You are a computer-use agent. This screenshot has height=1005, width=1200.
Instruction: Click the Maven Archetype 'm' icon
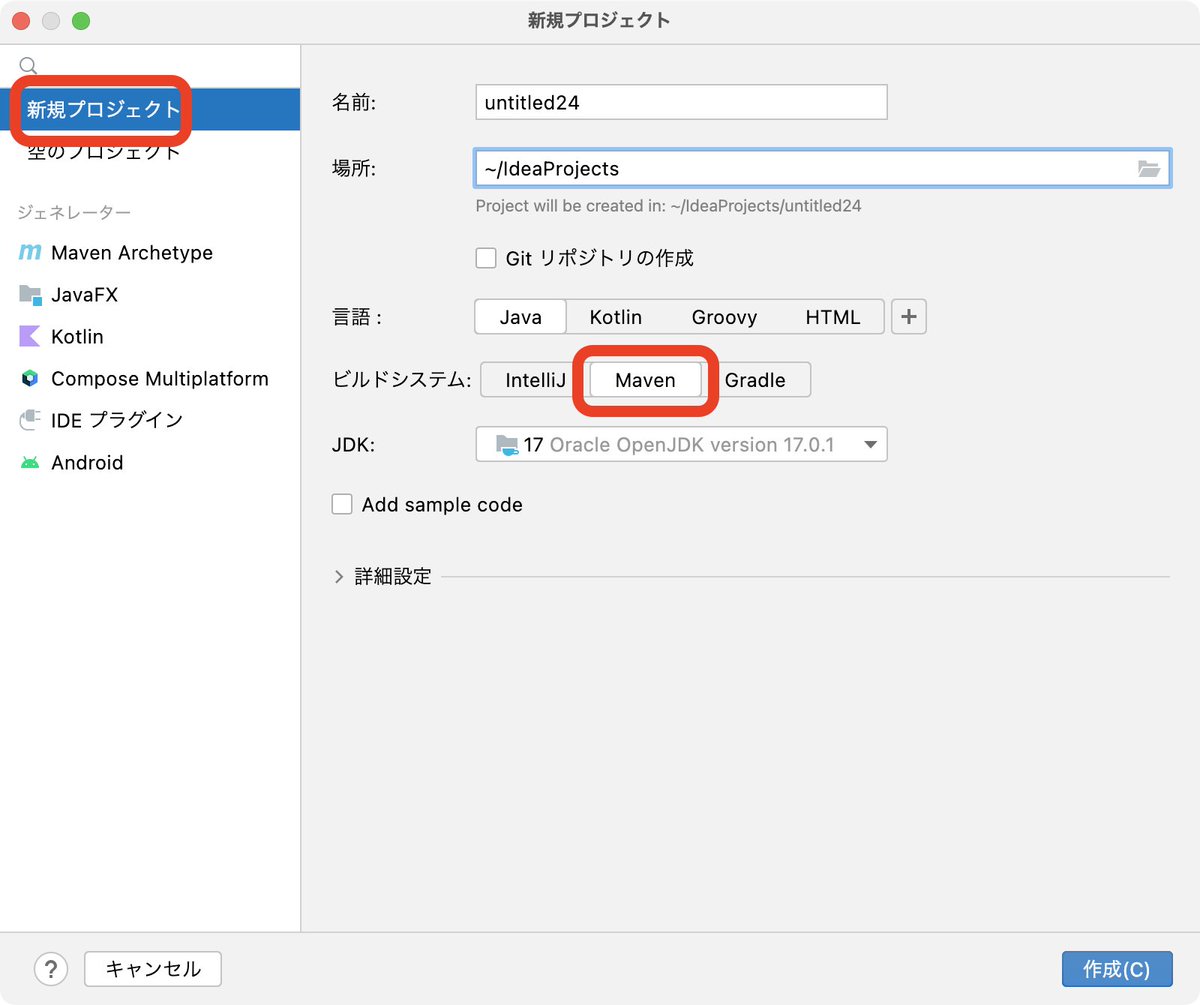30,253
